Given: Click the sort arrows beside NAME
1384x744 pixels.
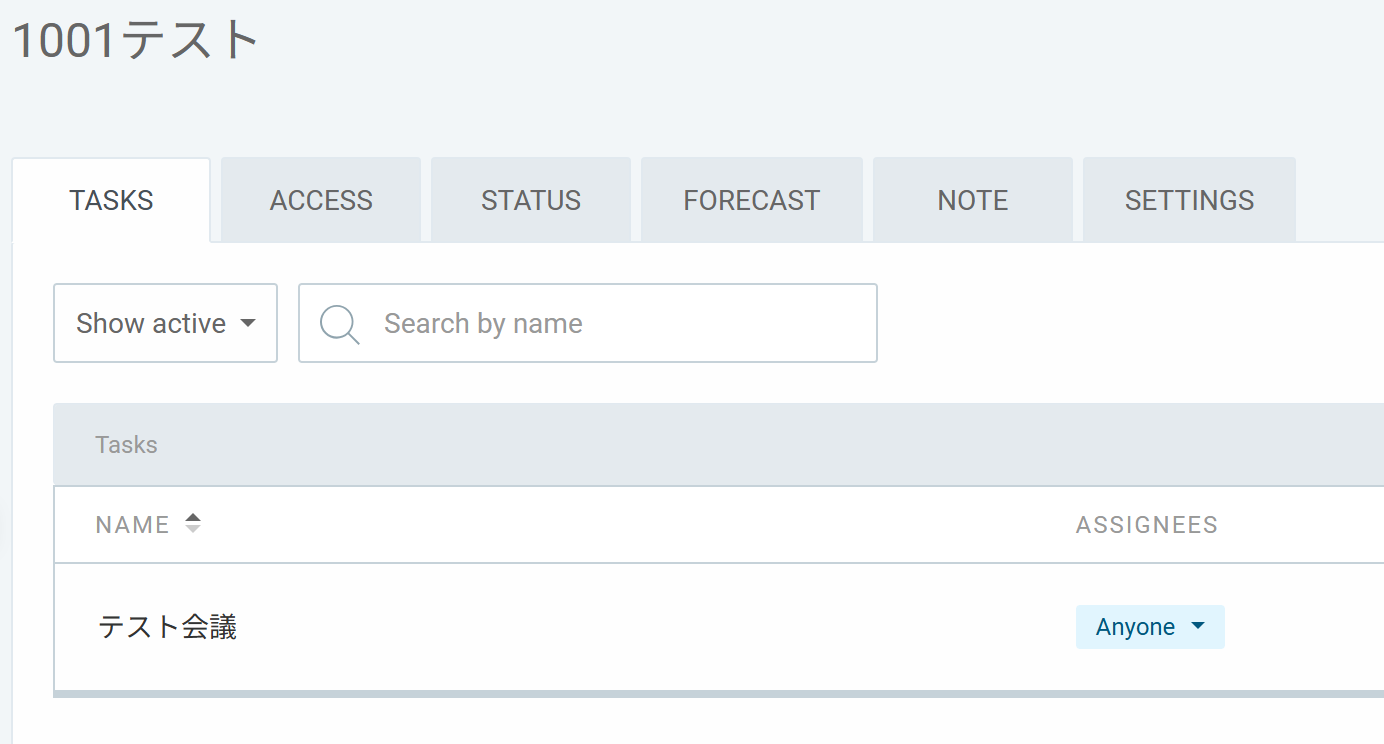Looking at the screenshot, I should click(193, 523).
